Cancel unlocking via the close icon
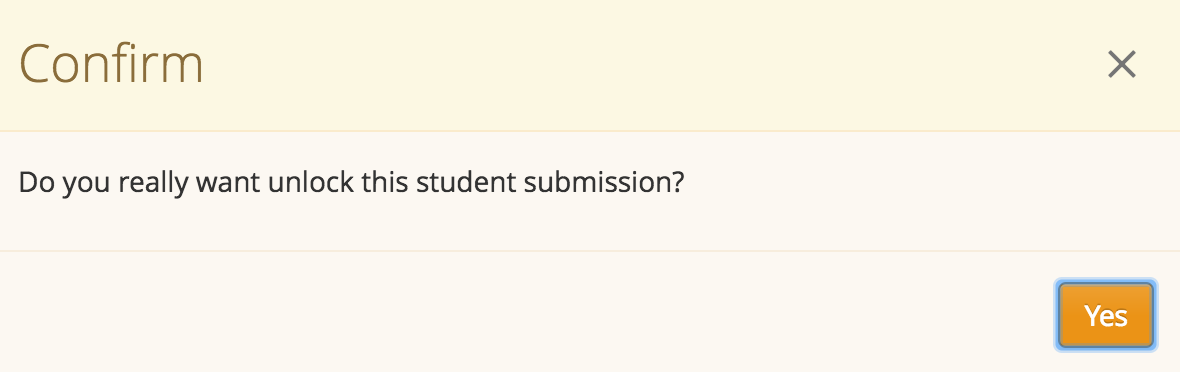1180x372 pixels. (x=1121, y=65)
